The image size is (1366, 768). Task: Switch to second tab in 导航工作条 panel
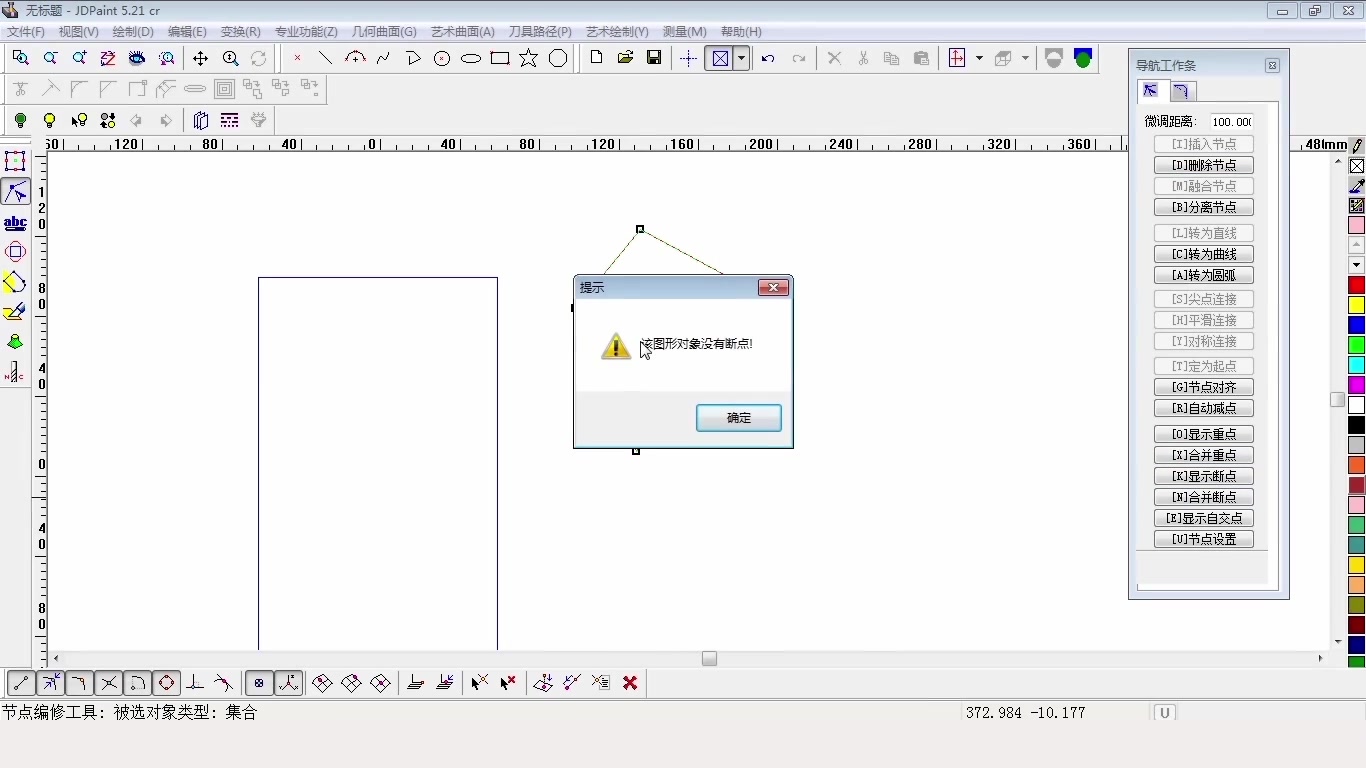pos(1181,91)
